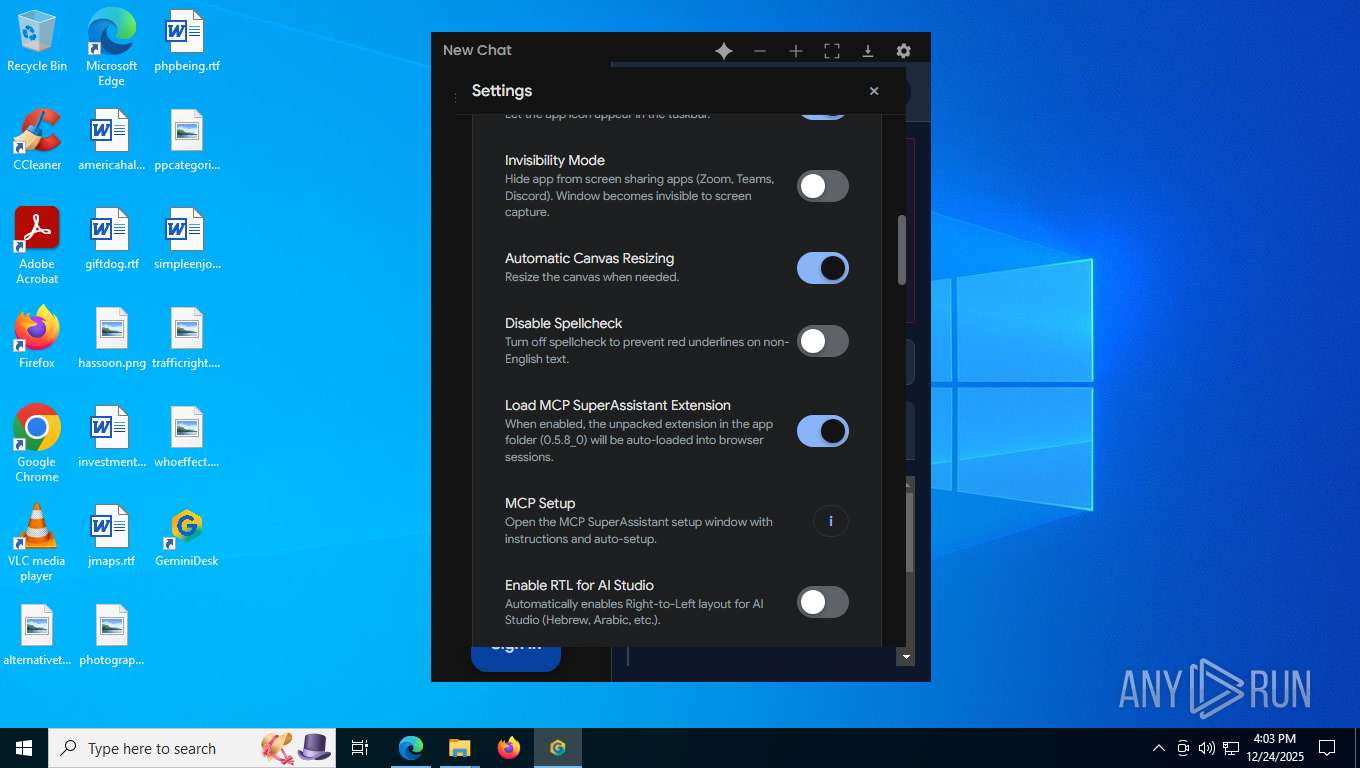
Task: Open the notification center icon
Action: (x=1327, y=748)
